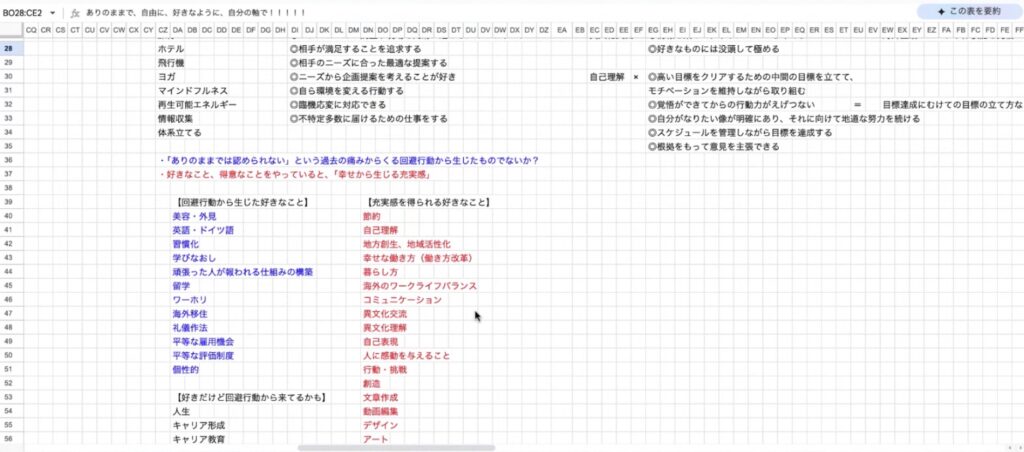The image size is (1024, 452).
Task: Select row header 36
Action: pos(9,160)
